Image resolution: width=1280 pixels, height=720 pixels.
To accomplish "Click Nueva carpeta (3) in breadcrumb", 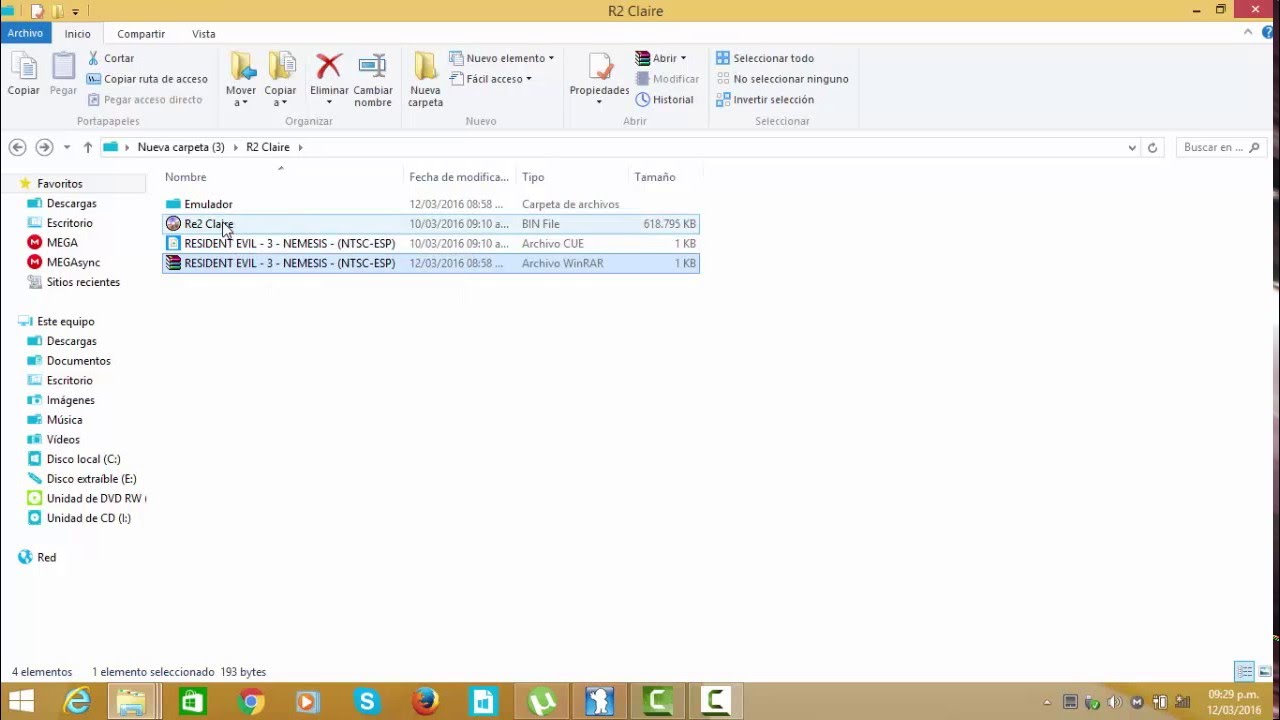I will click(181, 147).
